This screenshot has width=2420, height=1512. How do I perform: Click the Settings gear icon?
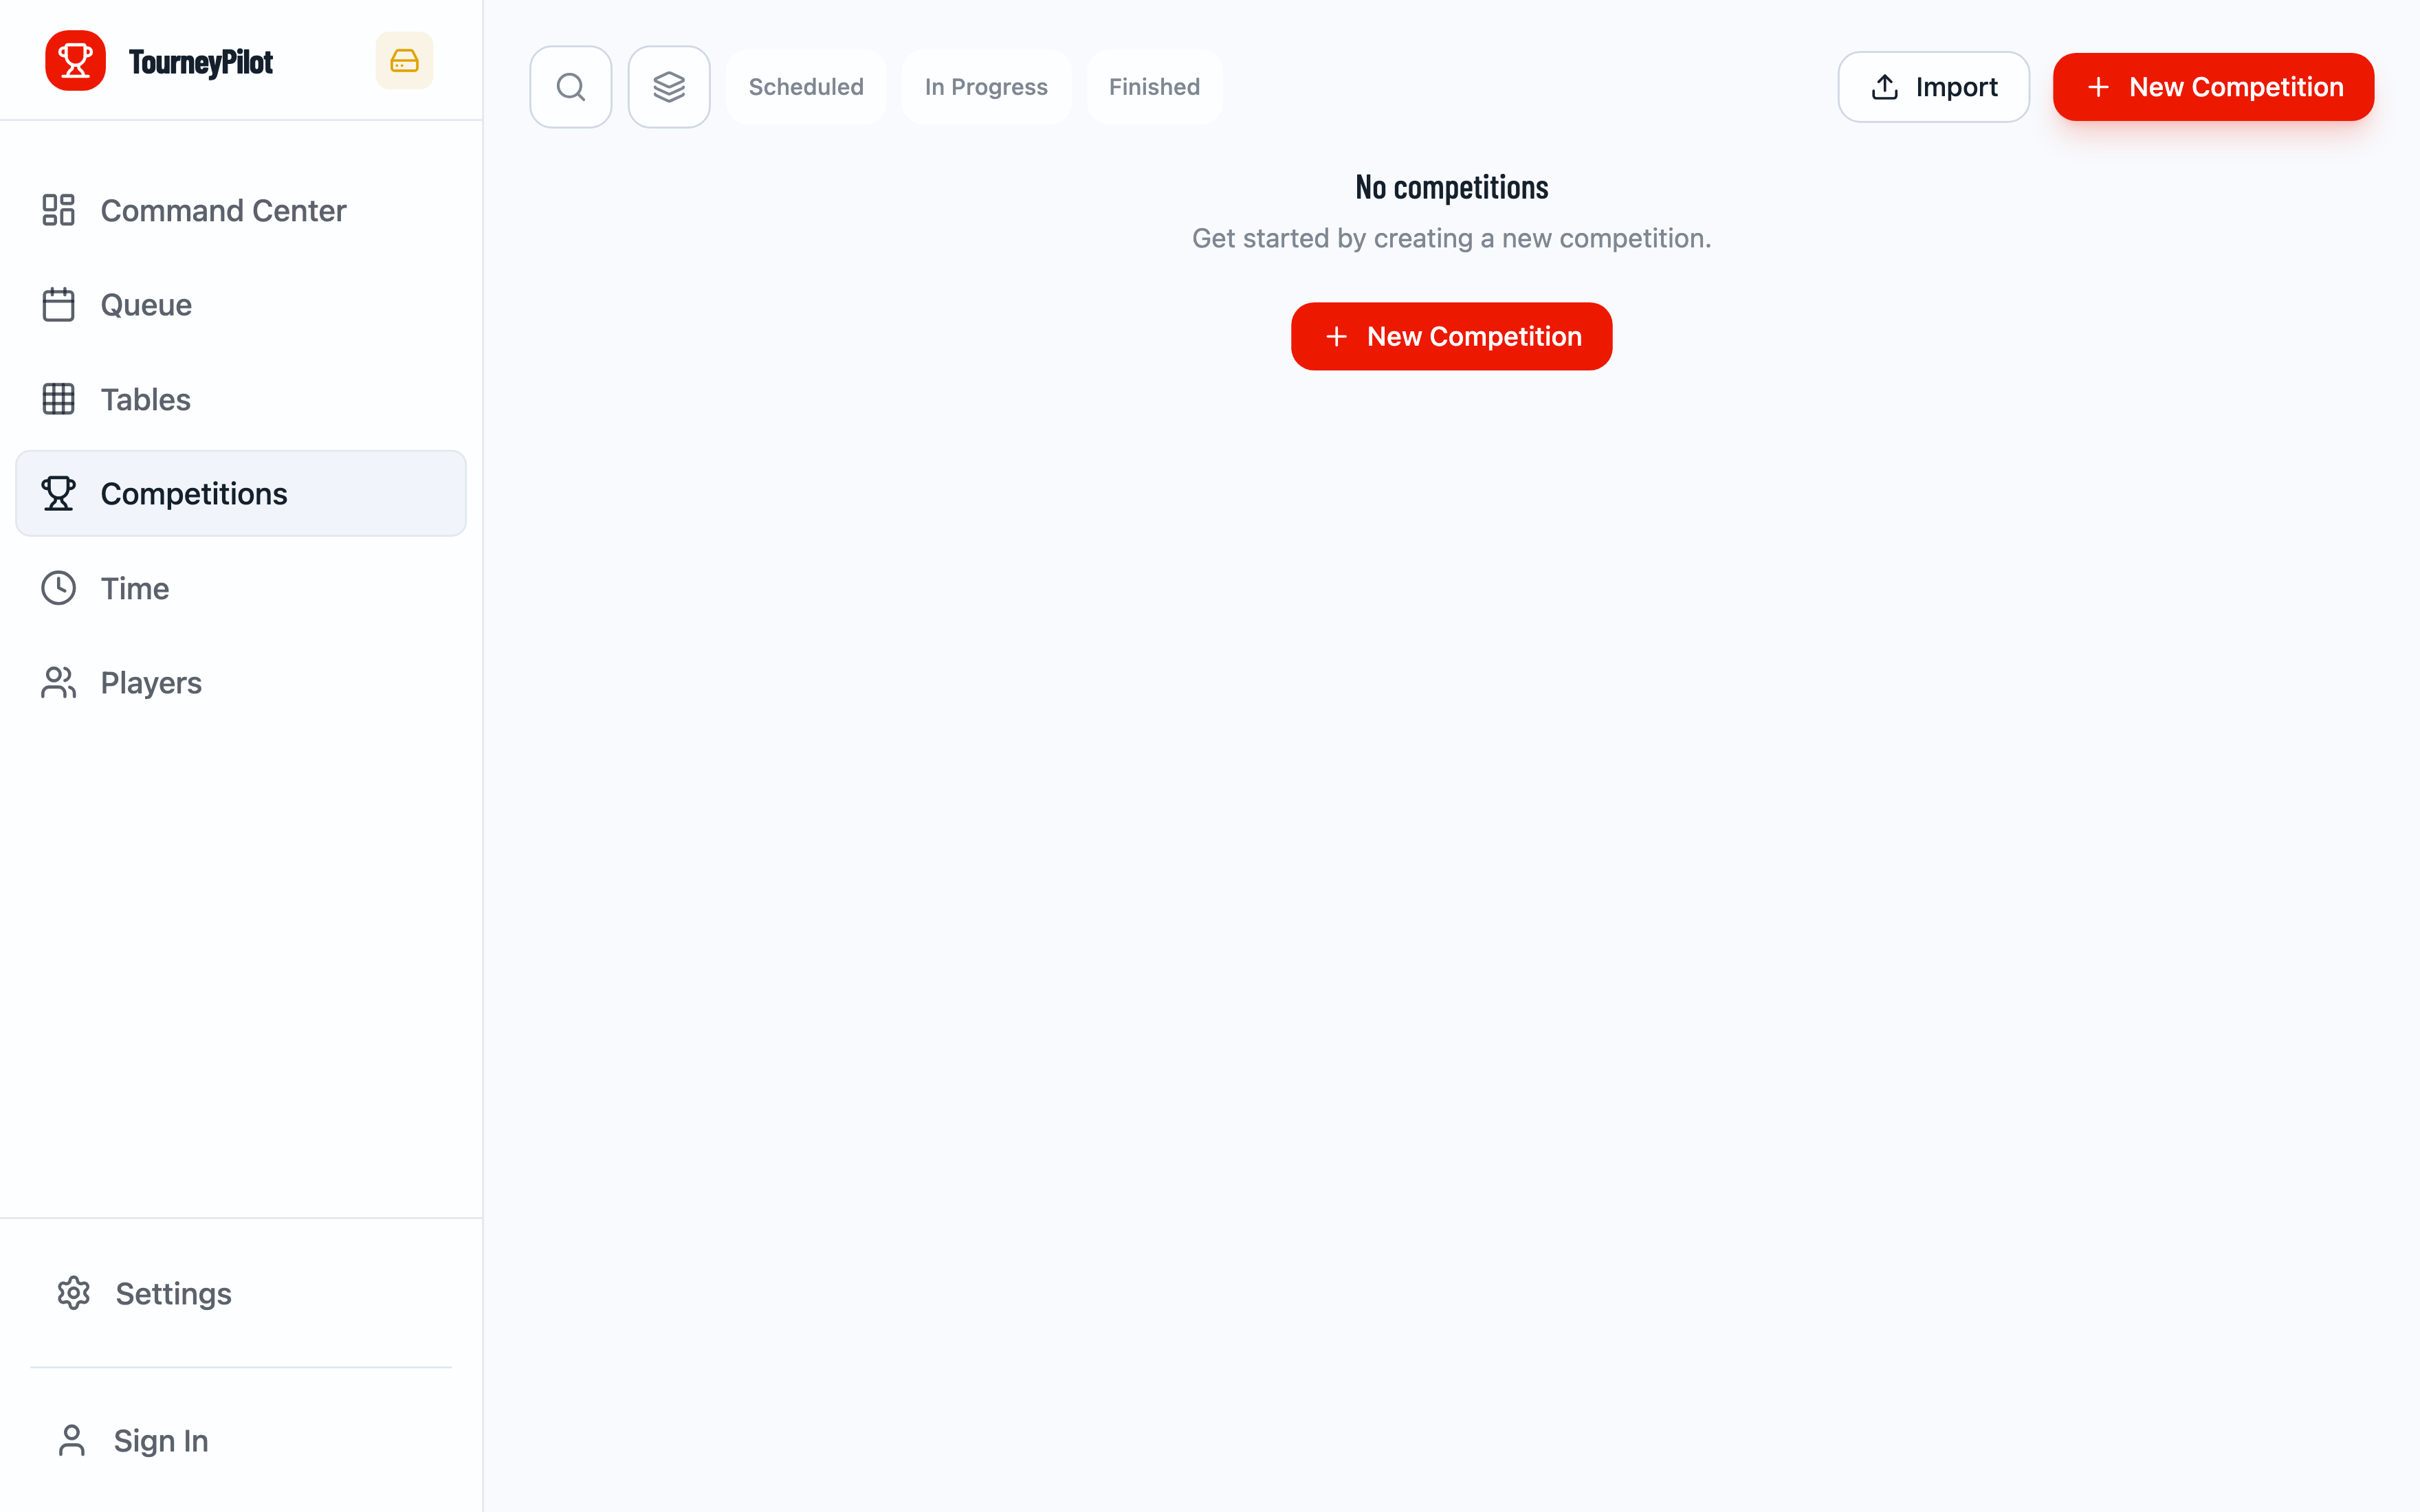(x=74, y=1293)
